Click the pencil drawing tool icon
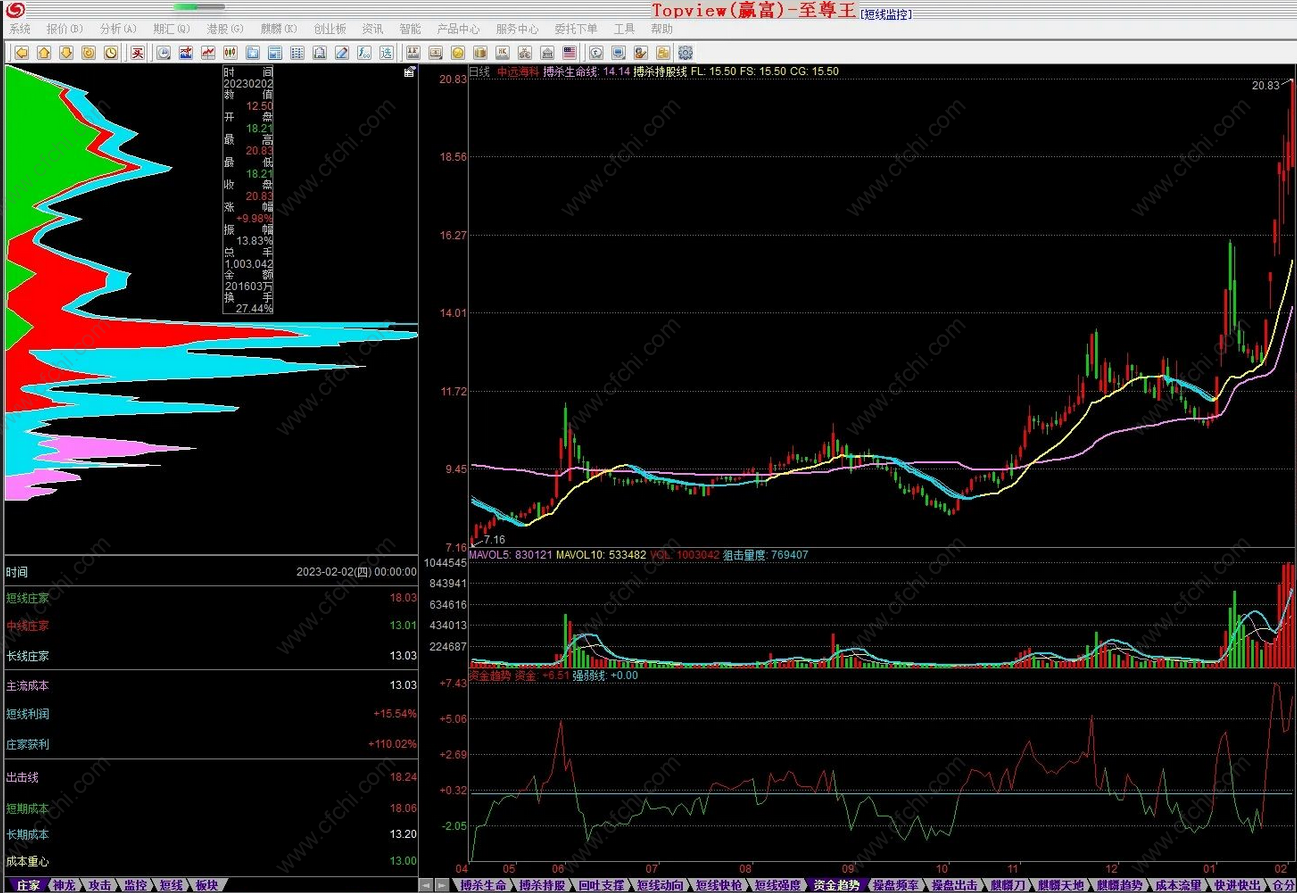Image resolution: width=1297 pixels, height=893 pixels. 341,52
